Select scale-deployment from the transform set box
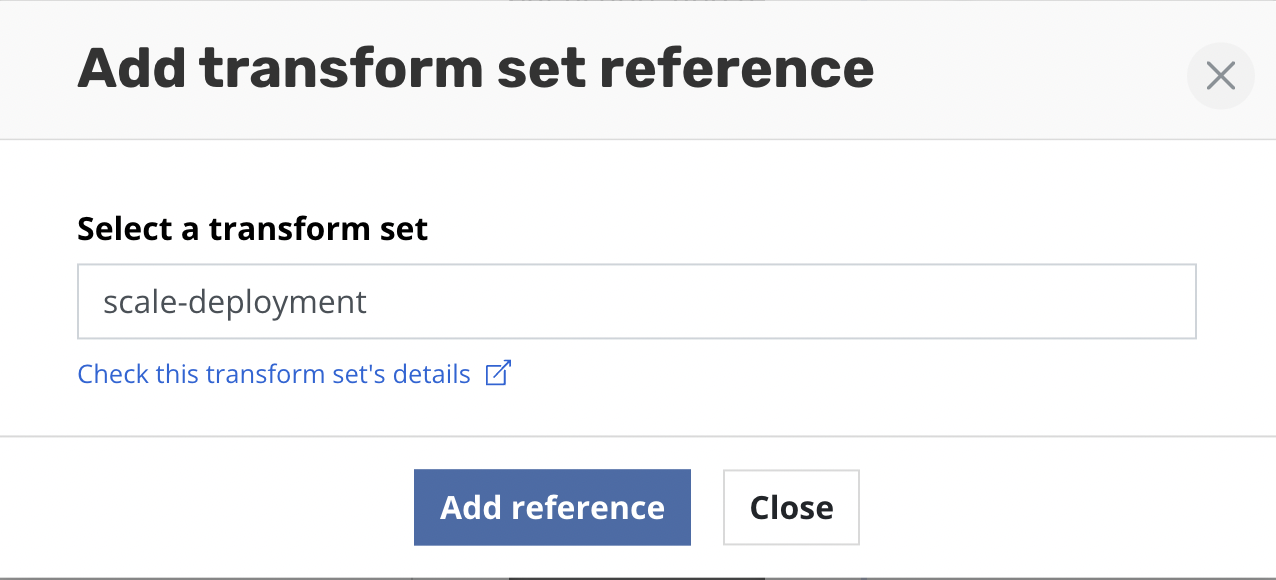The width and height of the screenshot is (1276, 580). tap(636, 300)
